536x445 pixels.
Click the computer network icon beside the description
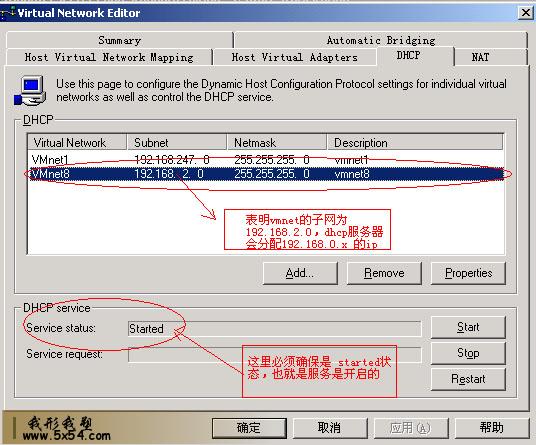click(30, 91)
